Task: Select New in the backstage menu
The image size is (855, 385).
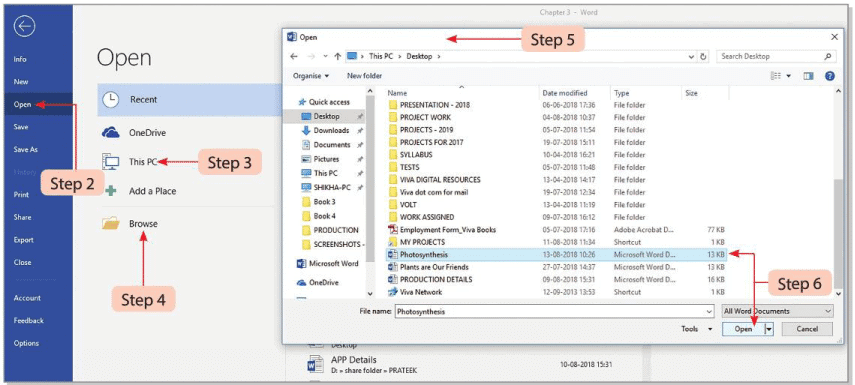Action: [x=21, y=82]
